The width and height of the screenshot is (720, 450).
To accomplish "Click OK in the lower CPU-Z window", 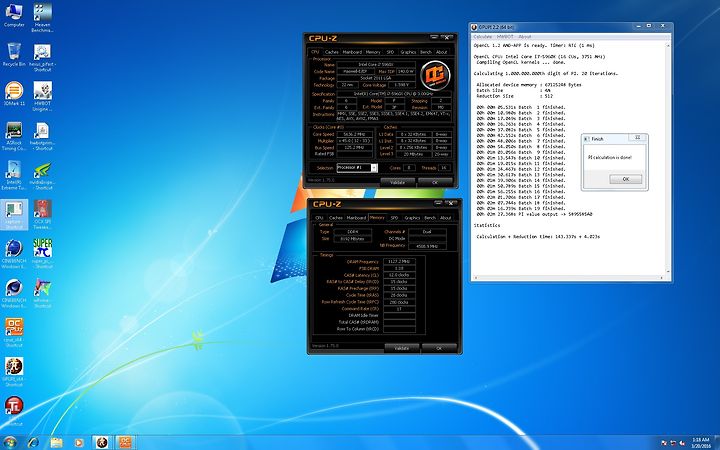I will coord(439,348).
